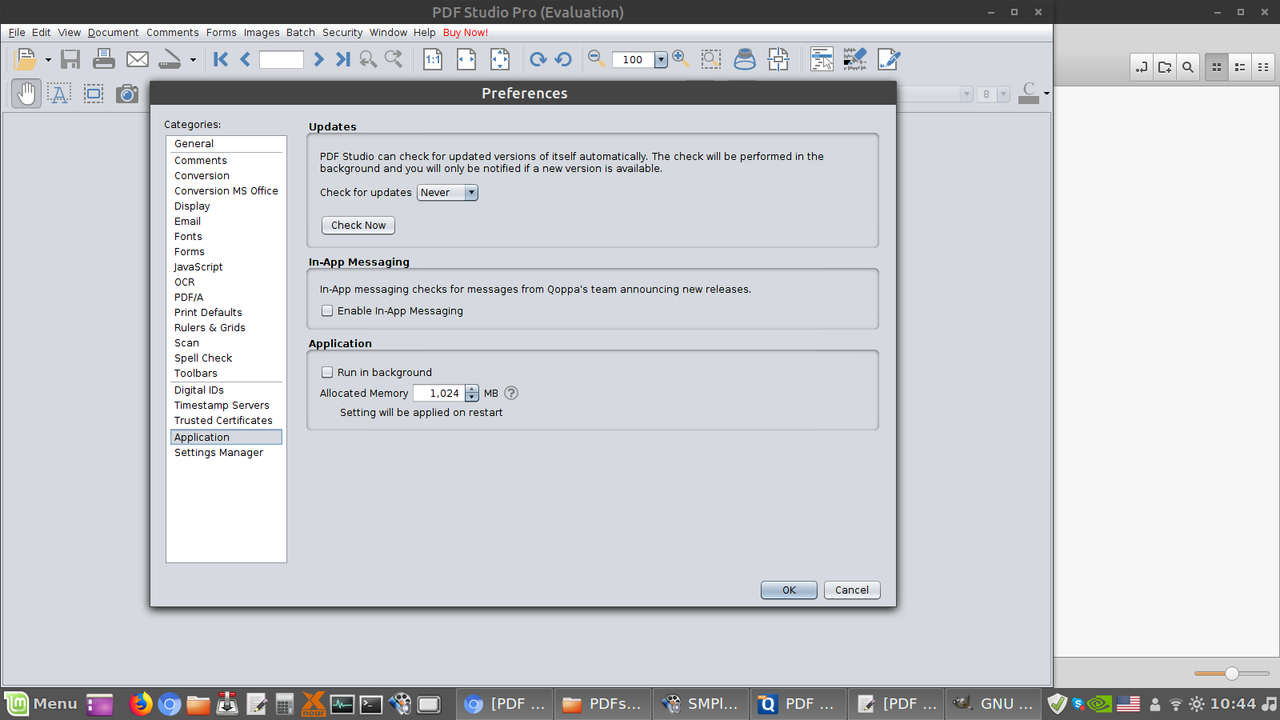This screenshot has height=720, width=1280.
Task: Click the page number input field
Action: point(281,60)
